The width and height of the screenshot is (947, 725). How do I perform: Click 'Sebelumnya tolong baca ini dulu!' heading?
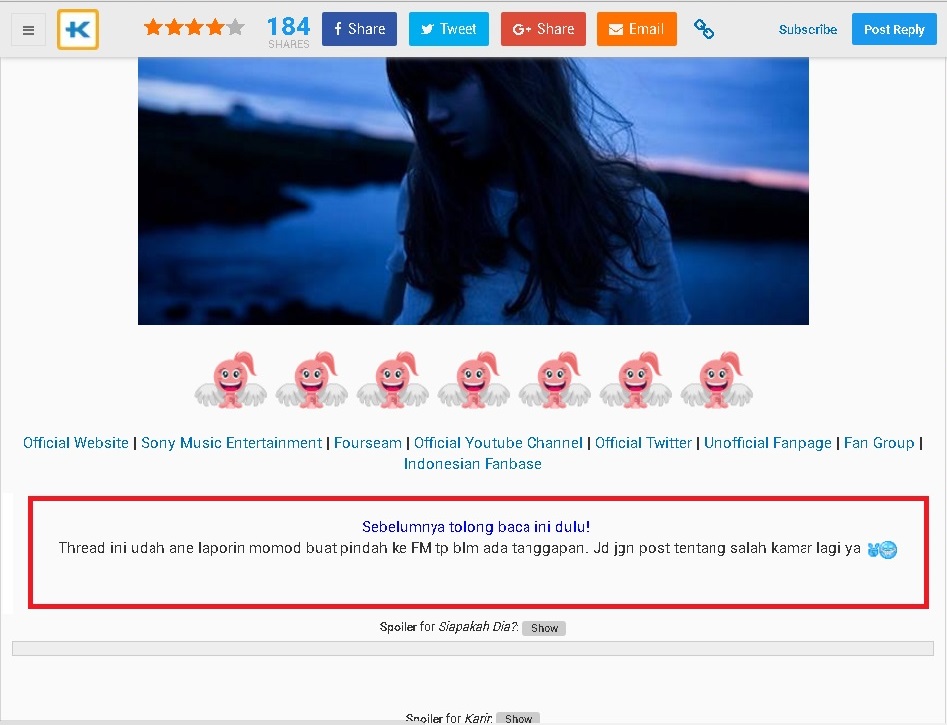[x=476, y=527]
